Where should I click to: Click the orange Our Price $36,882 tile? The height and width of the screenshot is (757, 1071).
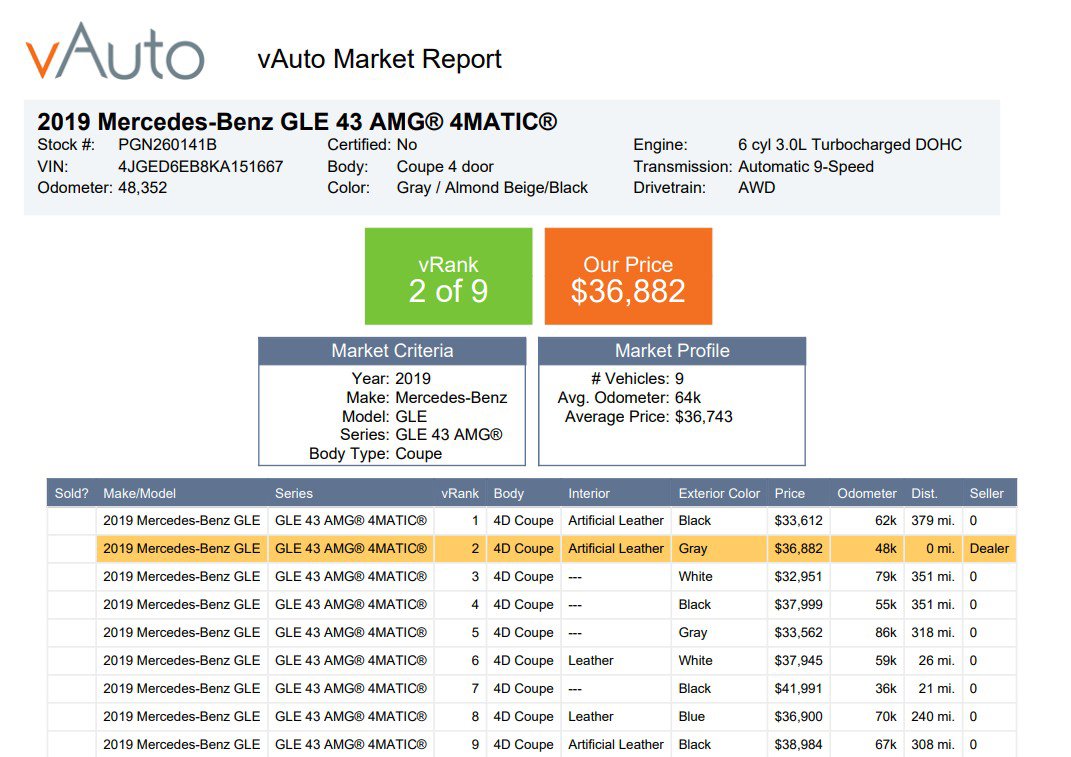point(628,277)
